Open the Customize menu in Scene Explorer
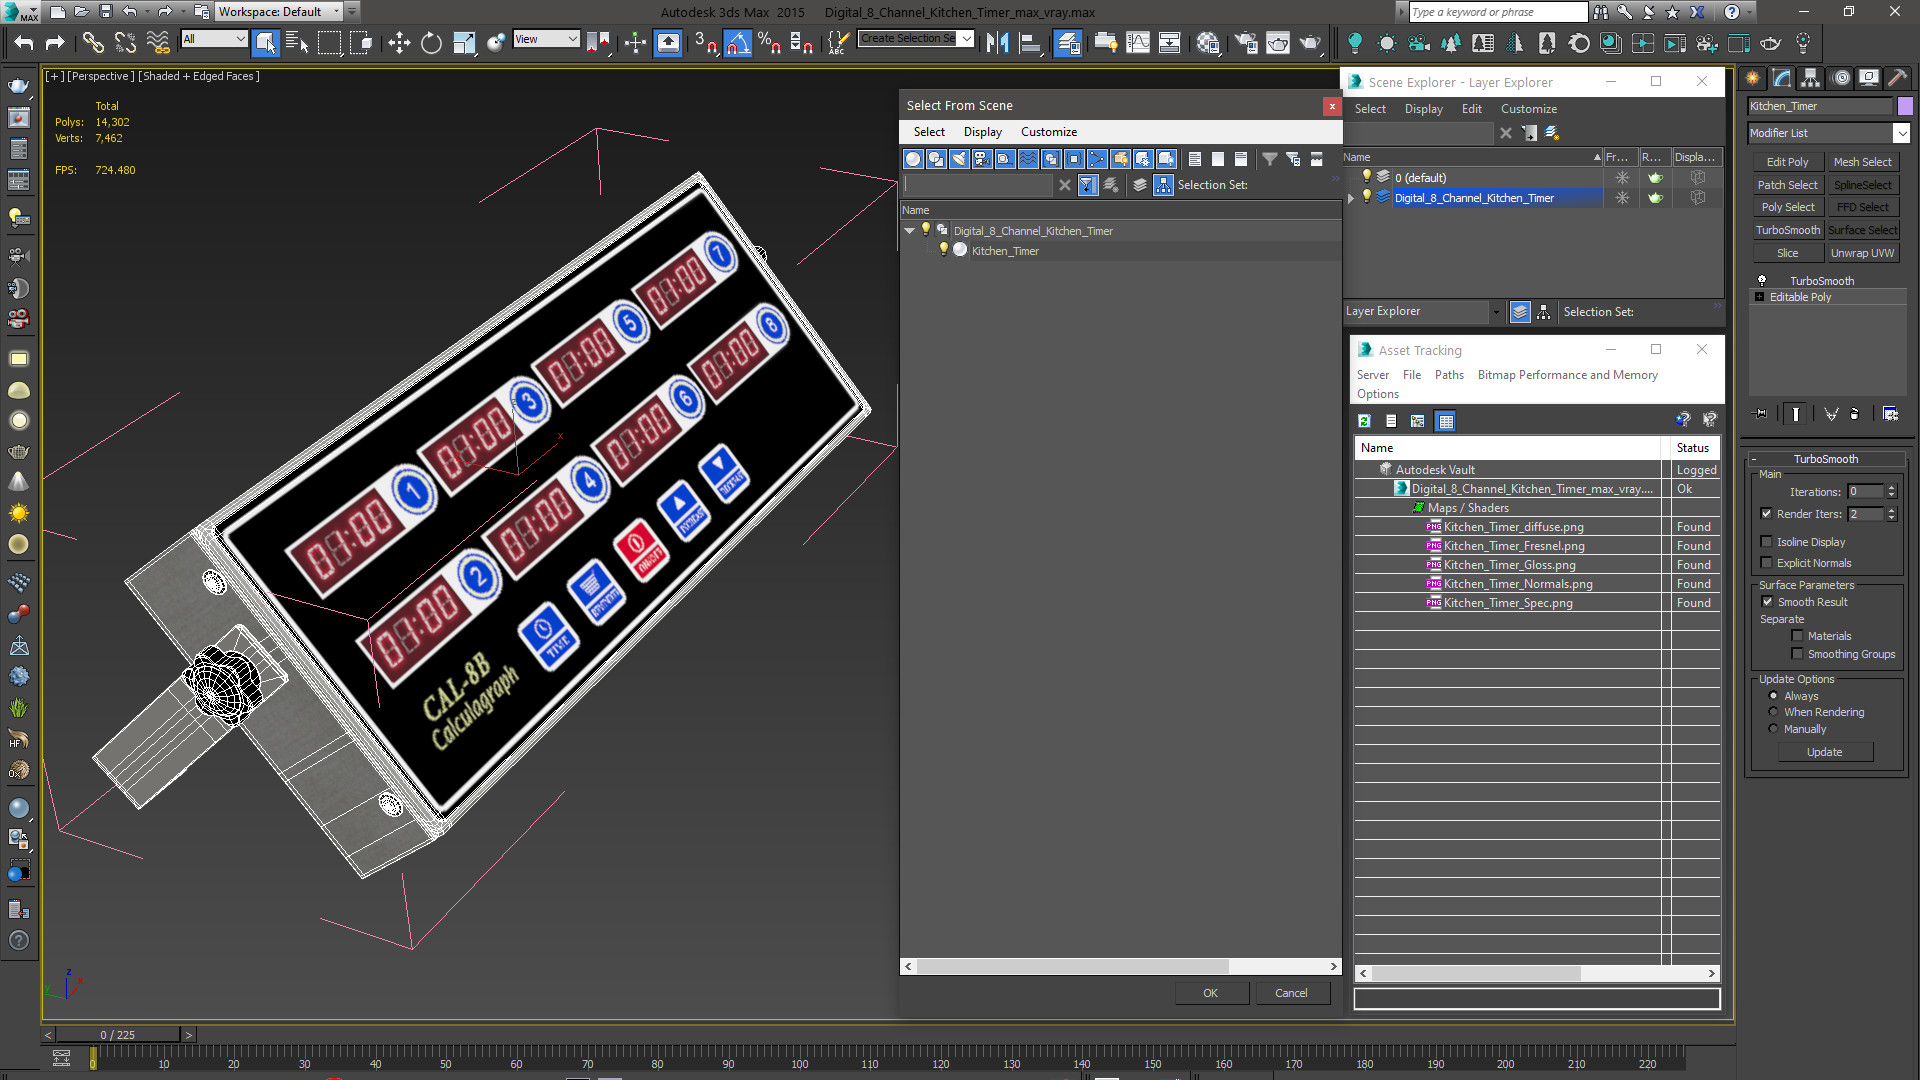This screenshot has height=1080, width=1920. coord(1528,109)
